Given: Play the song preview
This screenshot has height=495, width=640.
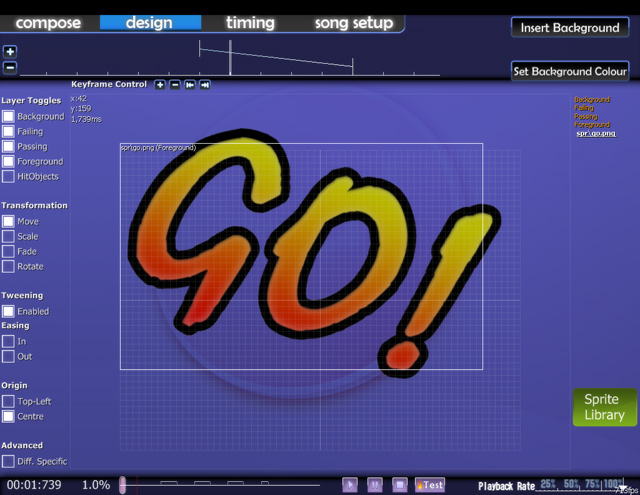Looking at the screenshot, I should [350, 485].
